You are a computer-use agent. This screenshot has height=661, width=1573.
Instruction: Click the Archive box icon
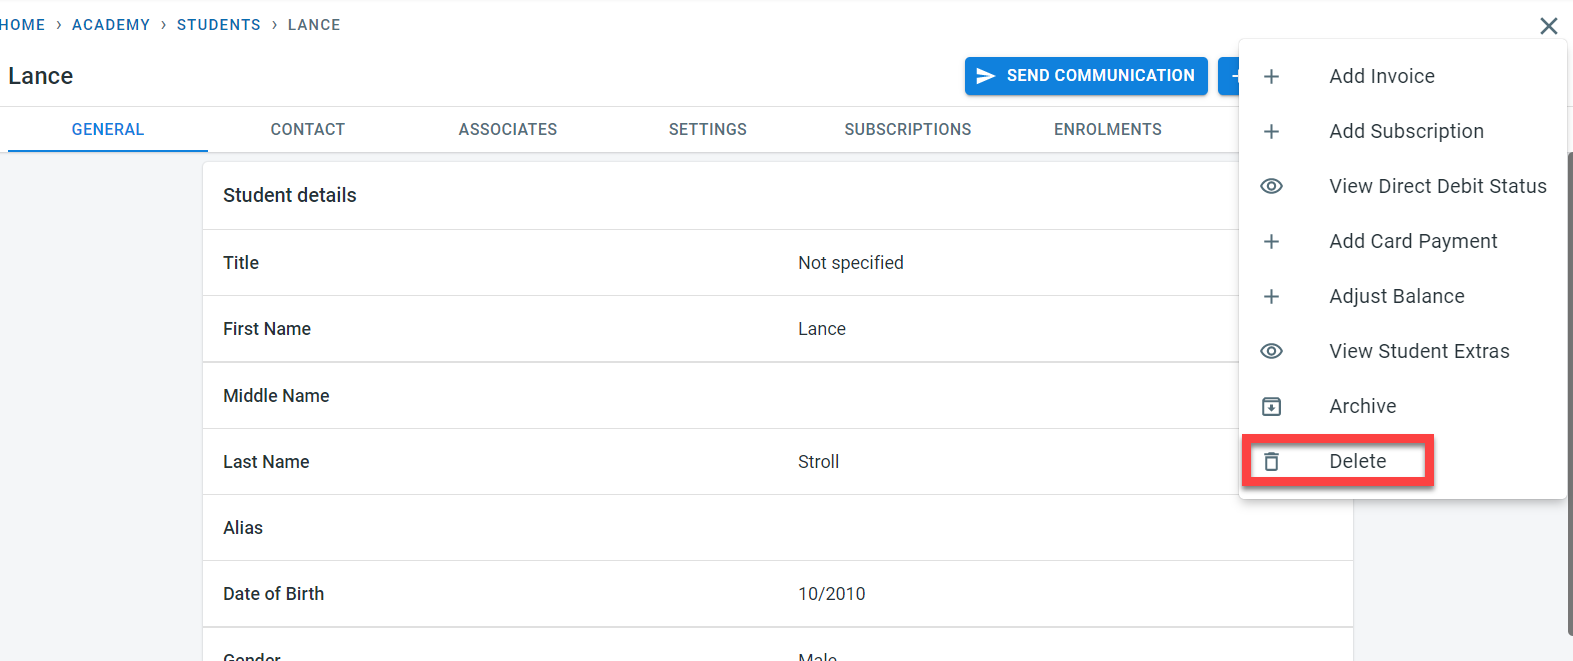[1271, 407]
